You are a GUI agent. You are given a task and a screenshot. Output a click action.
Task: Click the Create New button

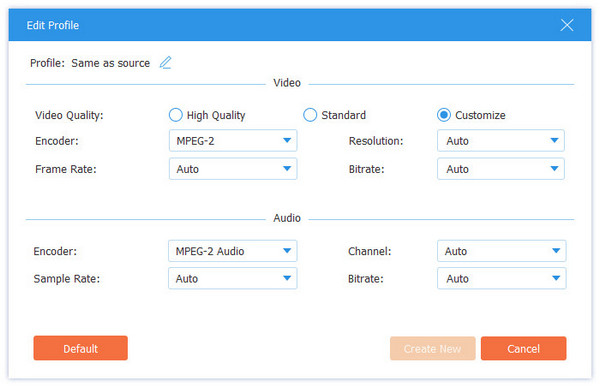click(x=433, y=349)
